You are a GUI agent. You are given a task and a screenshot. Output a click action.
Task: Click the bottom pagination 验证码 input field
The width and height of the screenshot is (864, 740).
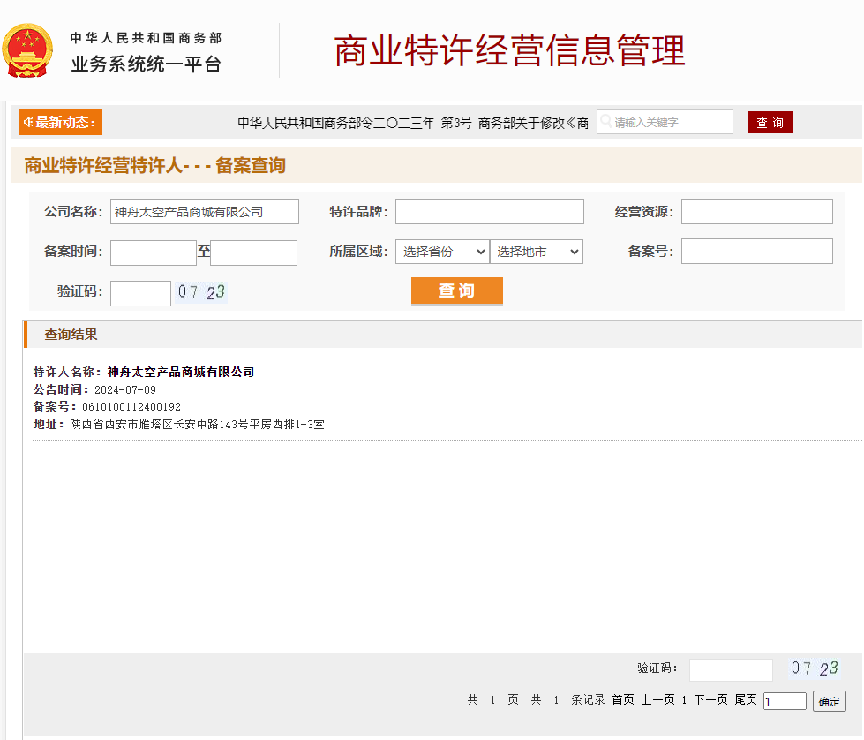click(x=731, y=670)
